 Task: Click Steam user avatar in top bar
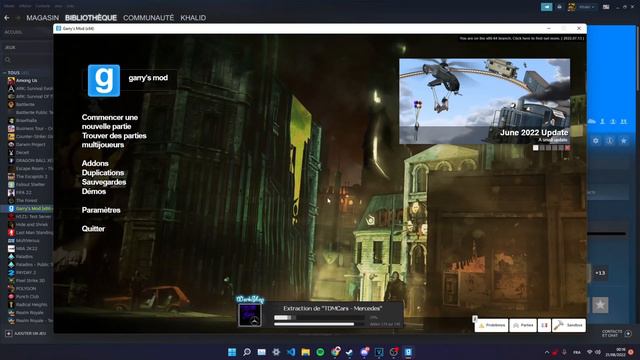571,7
